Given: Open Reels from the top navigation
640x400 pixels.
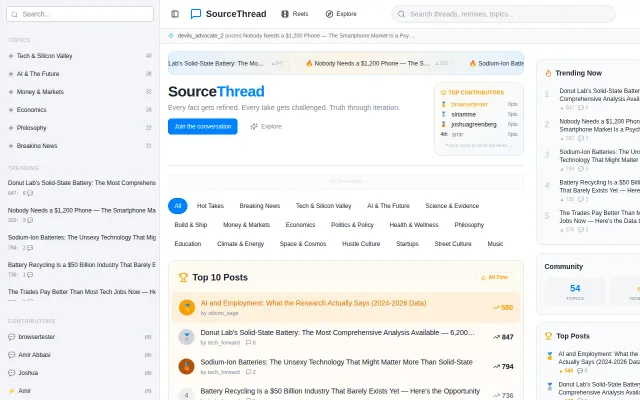Looking at the screenshot, I should point(295,14).
